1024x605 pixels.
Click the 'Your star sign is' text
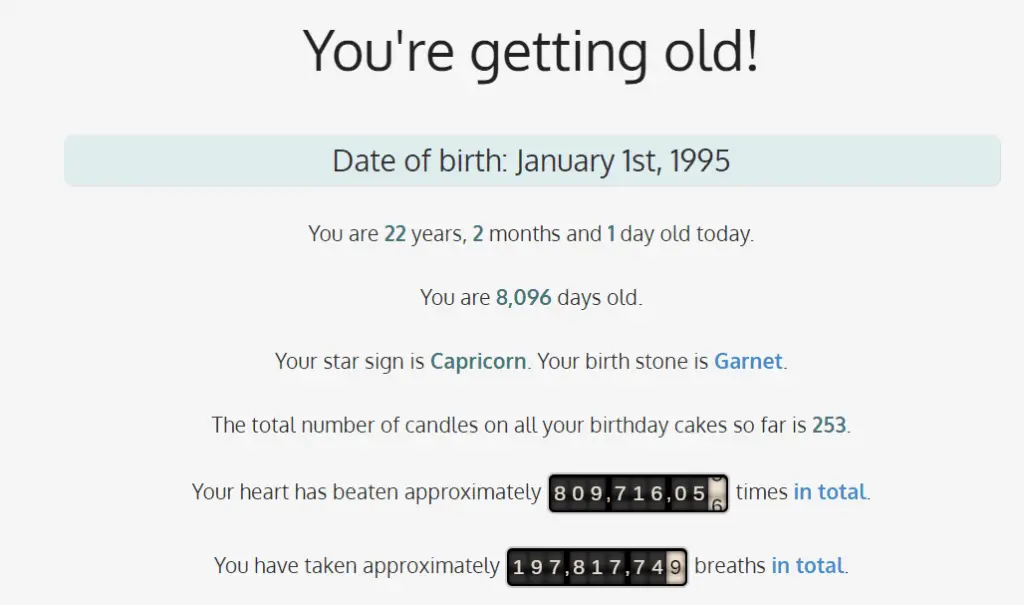click(349, 361)
